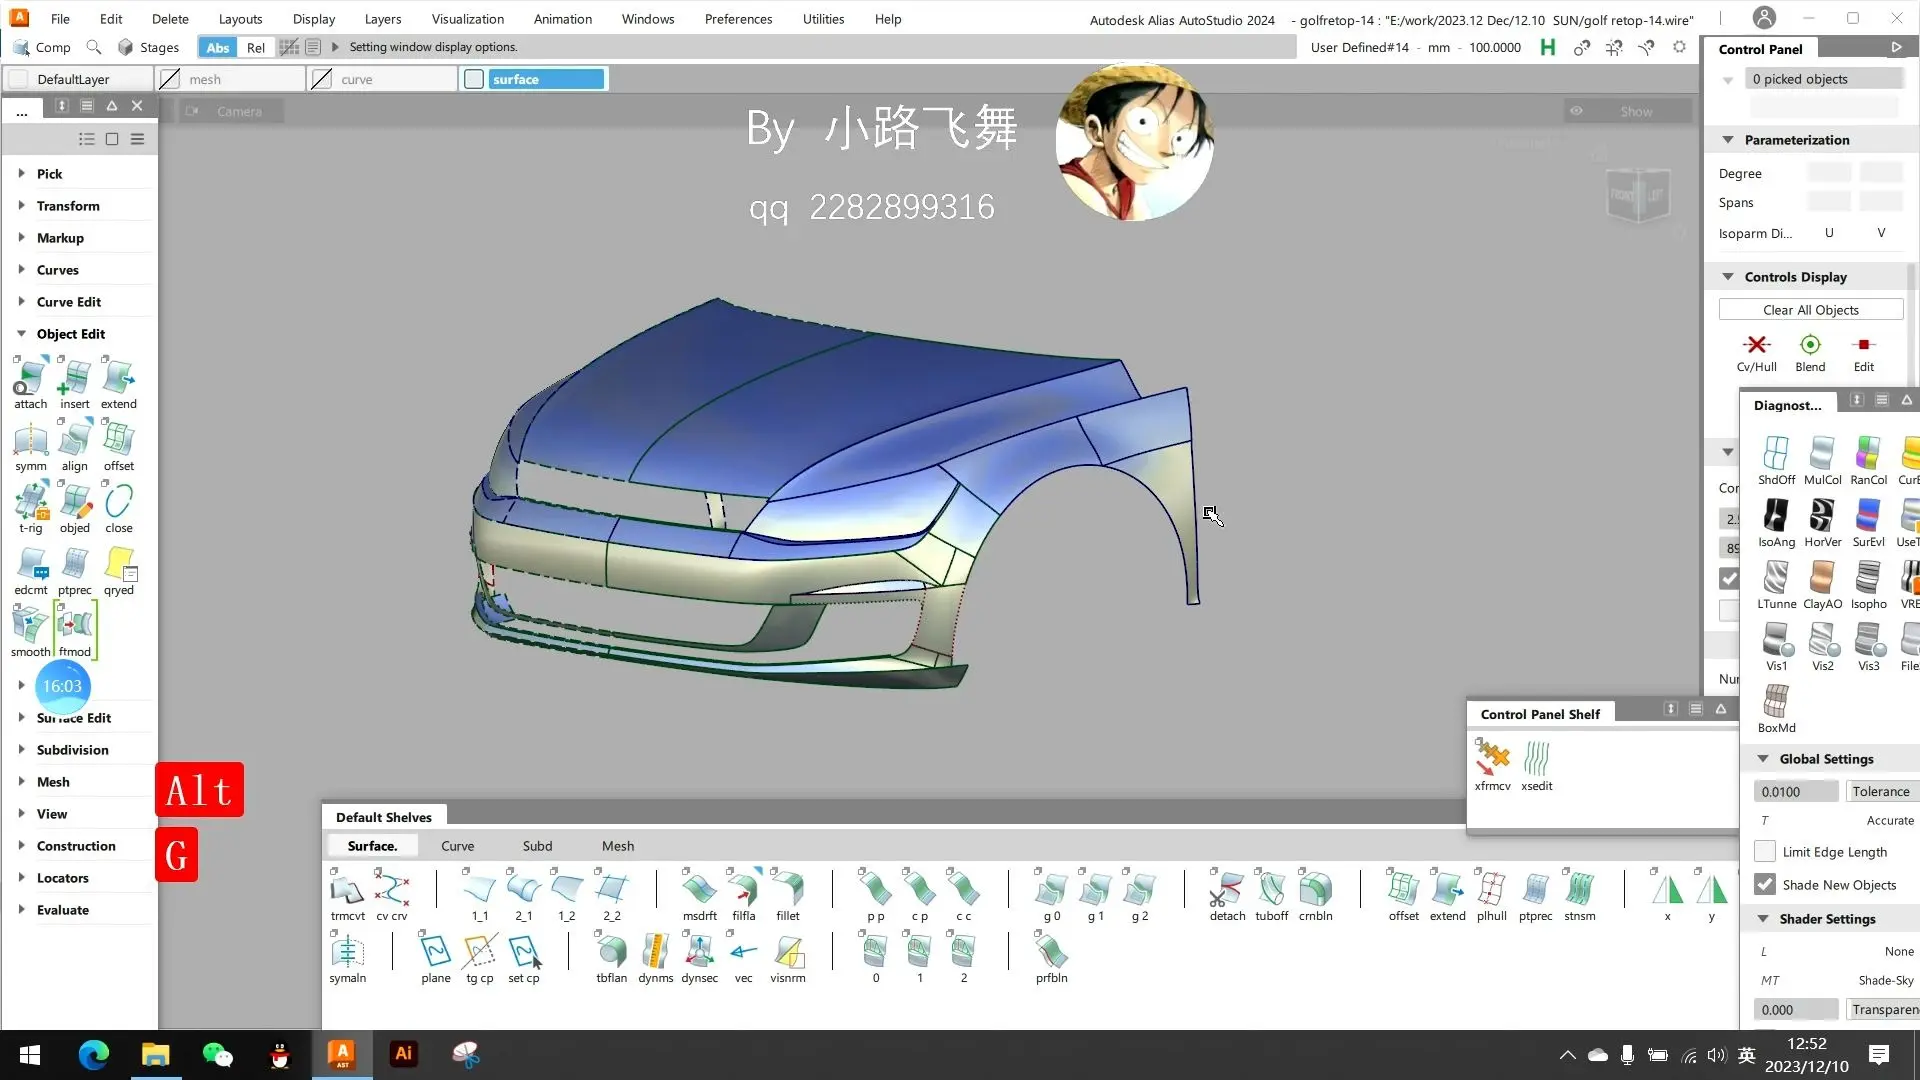Screen dimensions: 1920x1080
Task: Click the Clear All Objects button
Action: click(x=1810, y=309)
